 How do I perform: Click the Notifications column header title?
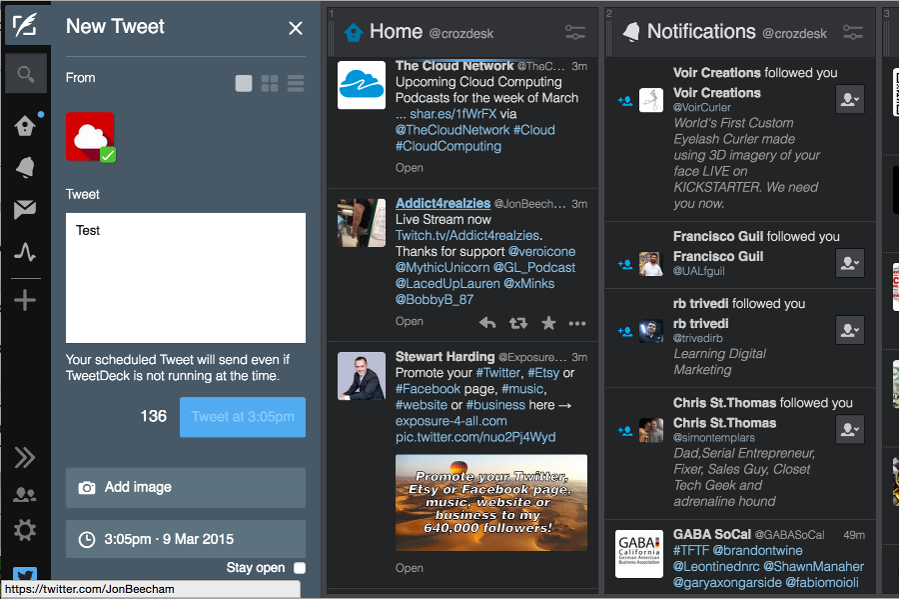[701, 32]
